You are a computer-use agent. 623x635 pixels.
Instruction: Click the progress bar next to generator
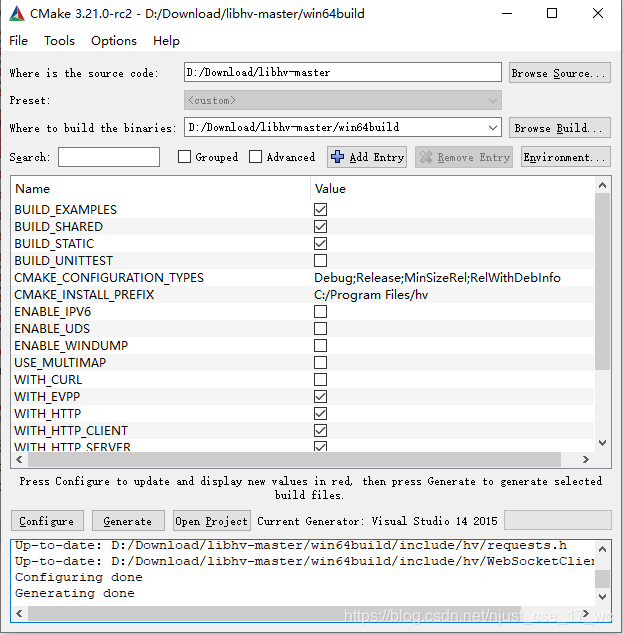(557, 520)
